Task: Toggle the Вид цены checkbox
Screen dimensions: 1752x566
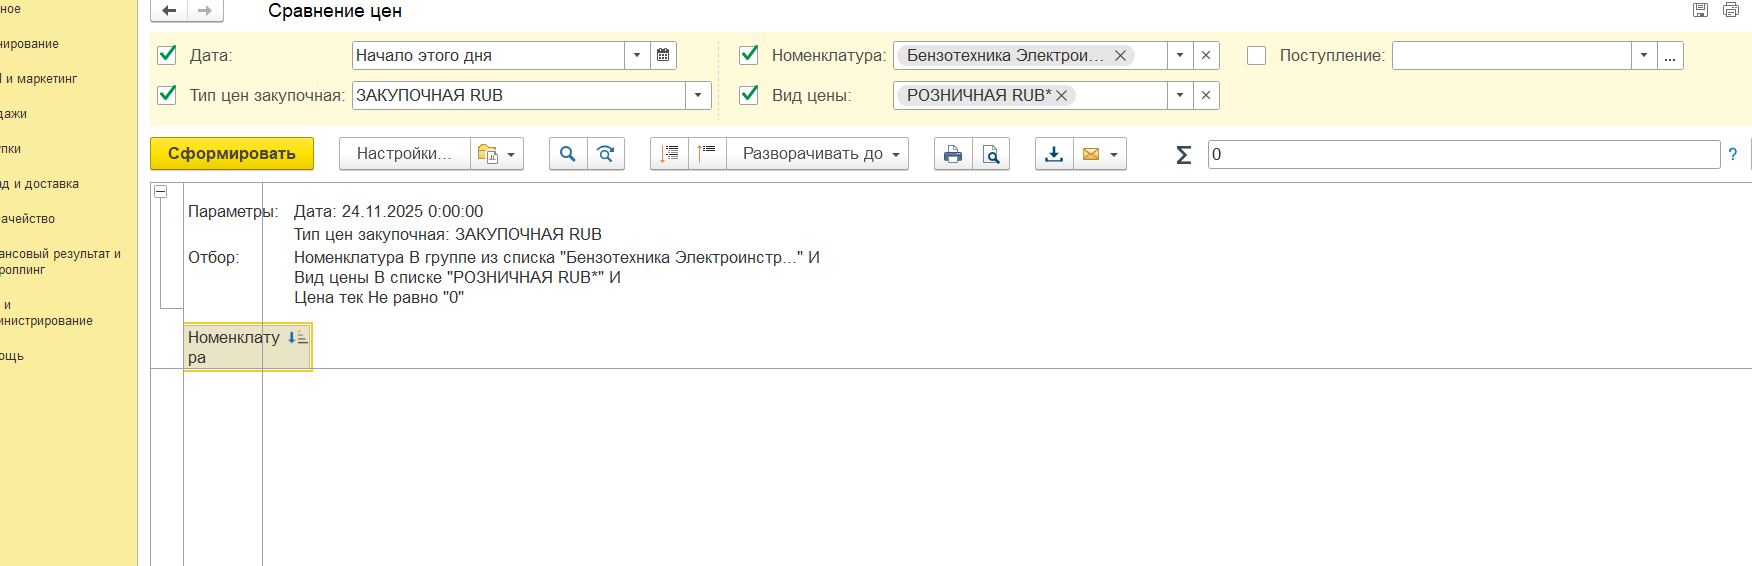Action: click(x=748, y=94)
